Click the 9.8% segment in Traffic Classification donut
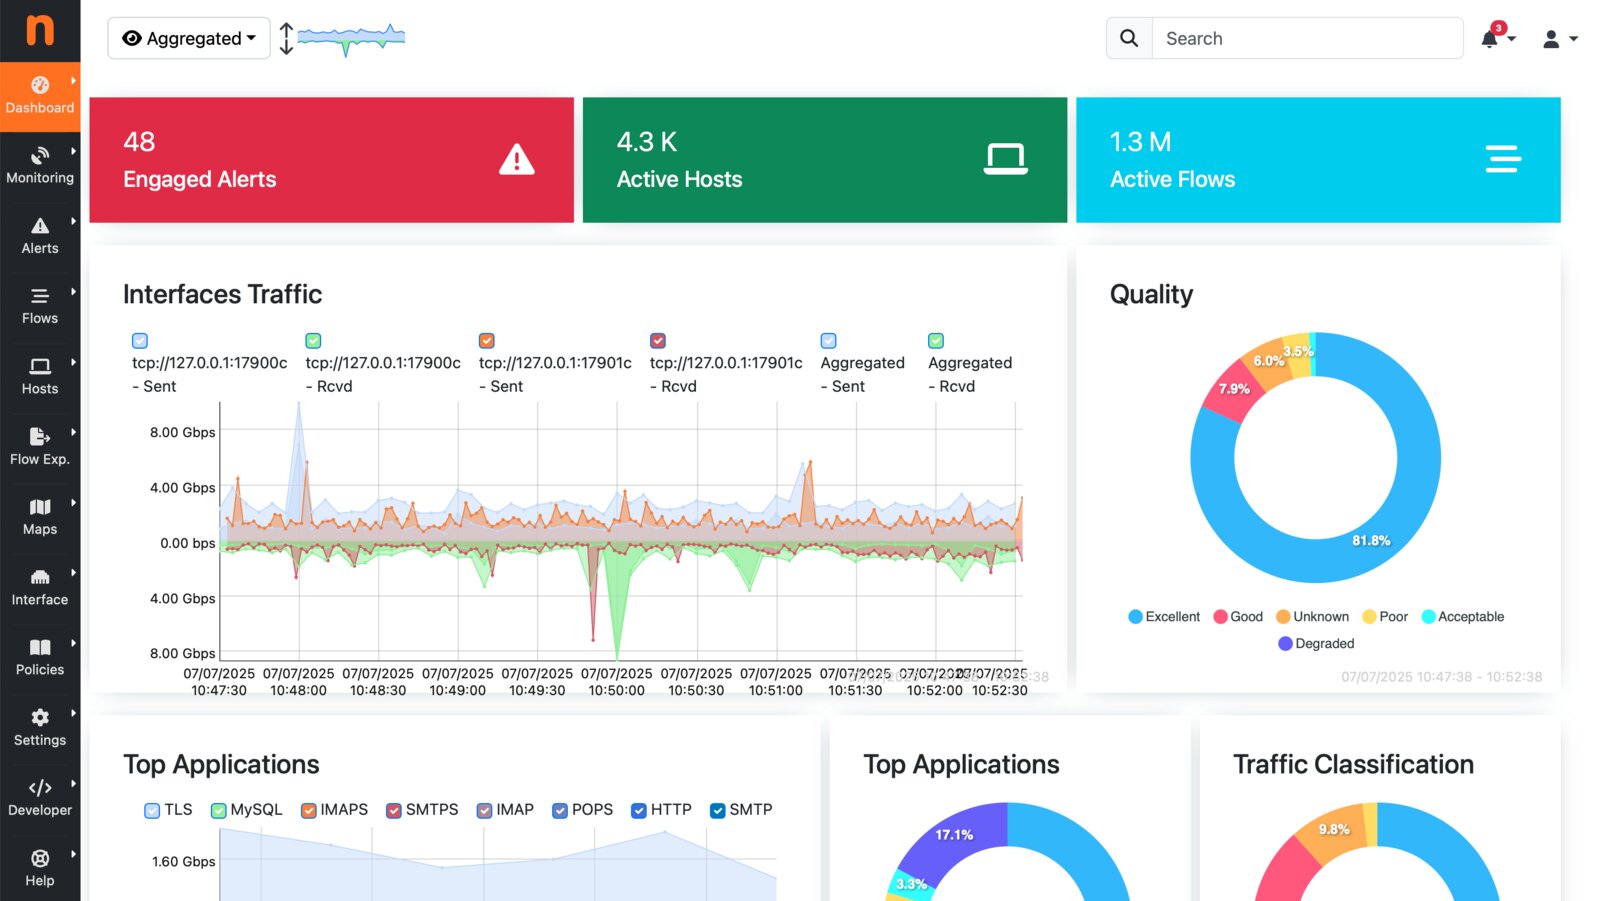The width and height of the screenshot is (1600, 901). click(x=1334, y=830)
